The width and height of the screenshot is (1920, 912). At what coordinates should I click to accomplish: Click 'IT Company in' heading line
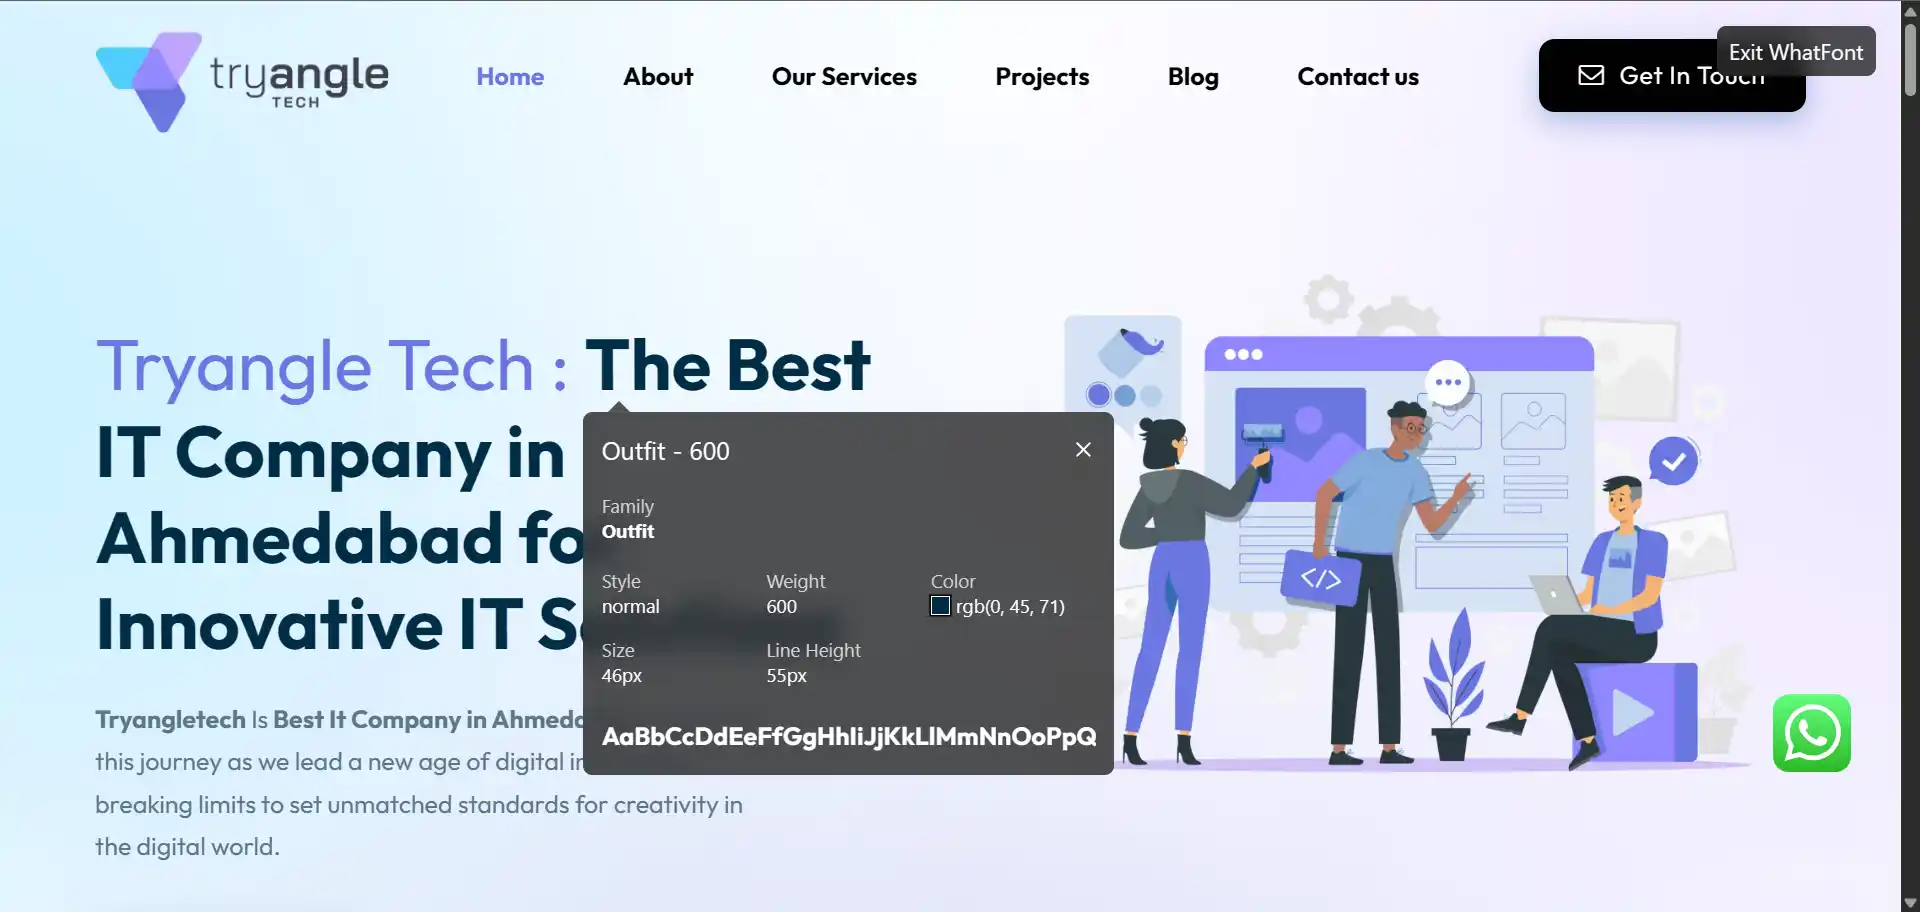coord(331,453)
